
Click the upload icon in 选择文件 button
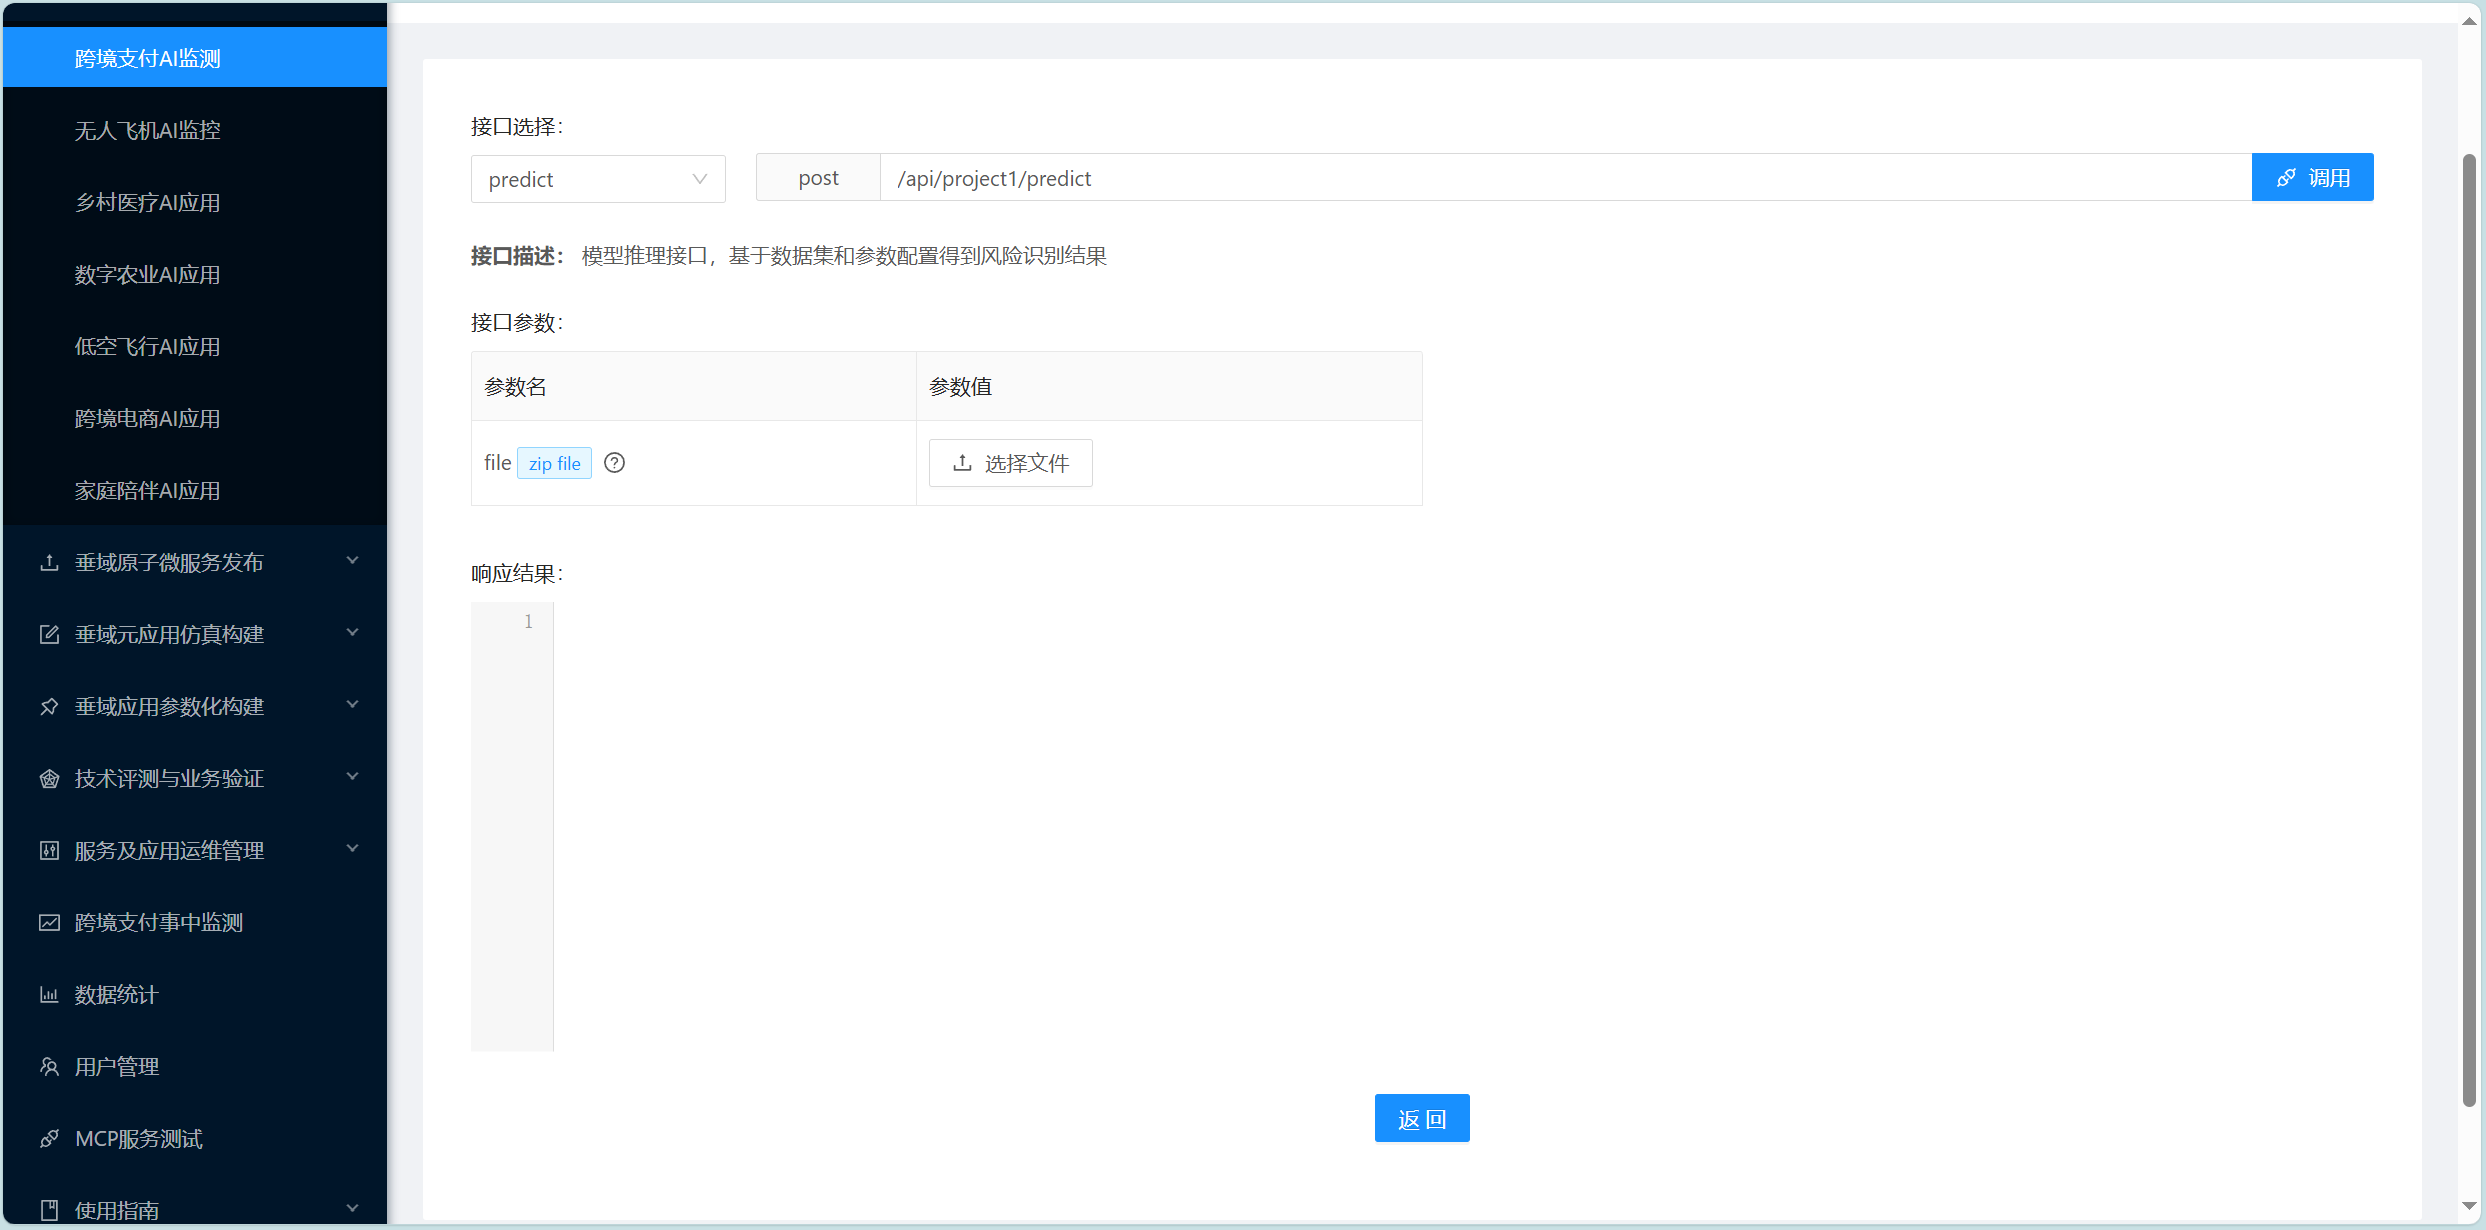click(962, 463)
